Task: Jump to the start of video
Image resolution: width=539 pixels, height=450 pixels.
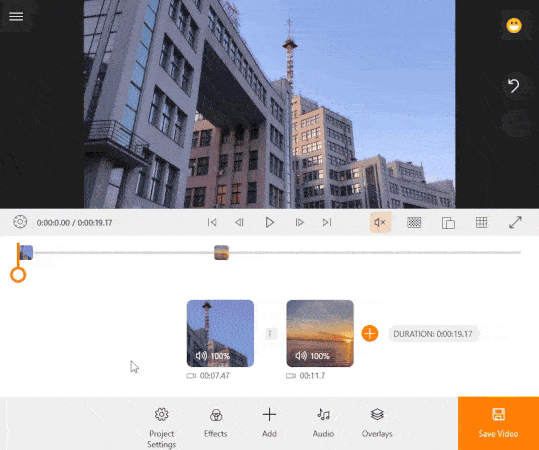Action: tap(212, 222)
